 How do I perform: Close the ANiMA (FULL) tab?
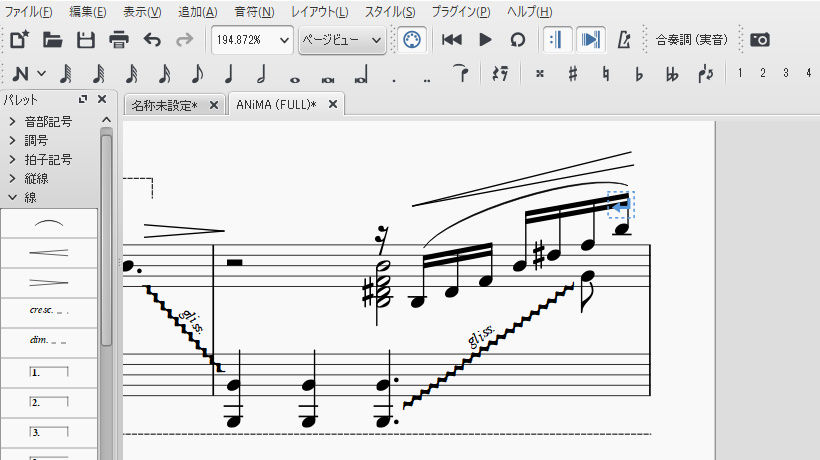coord(333,105)
